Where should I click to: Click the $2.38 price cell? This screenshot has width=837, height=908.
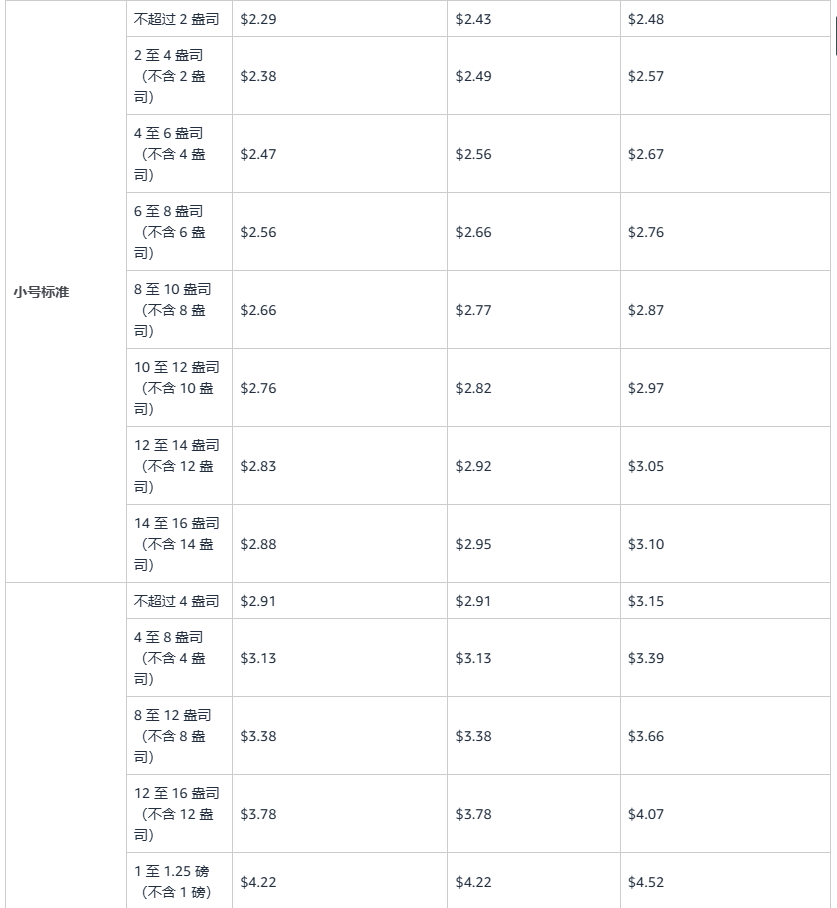(258, 76)
